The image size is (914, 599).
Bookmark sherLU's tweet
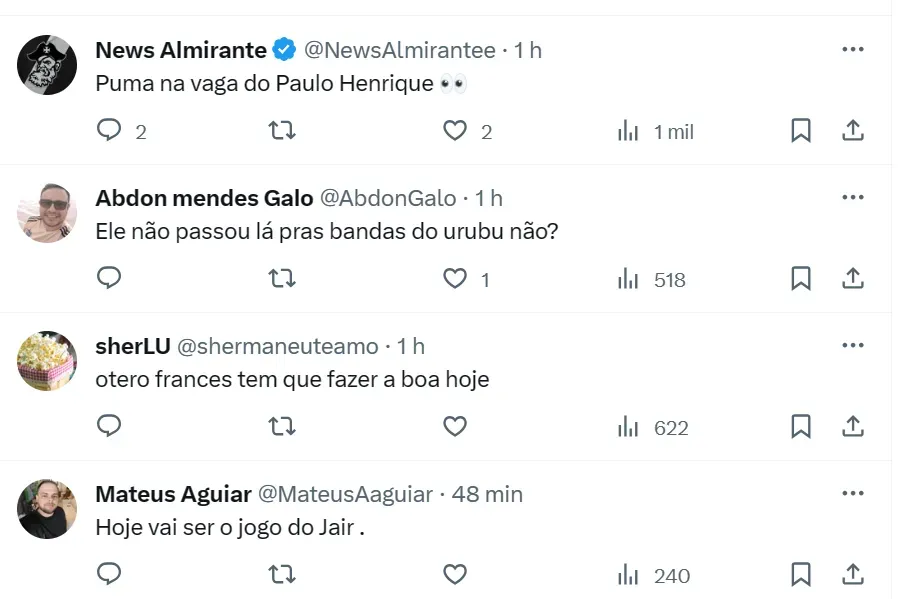[x=801, y=427]
